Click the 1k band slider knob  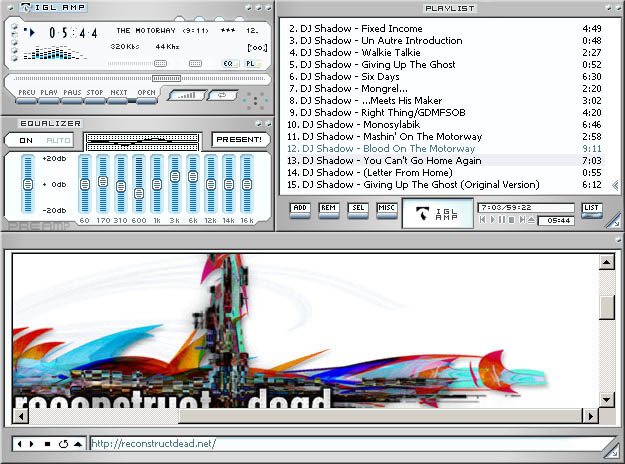click(157, 185)
